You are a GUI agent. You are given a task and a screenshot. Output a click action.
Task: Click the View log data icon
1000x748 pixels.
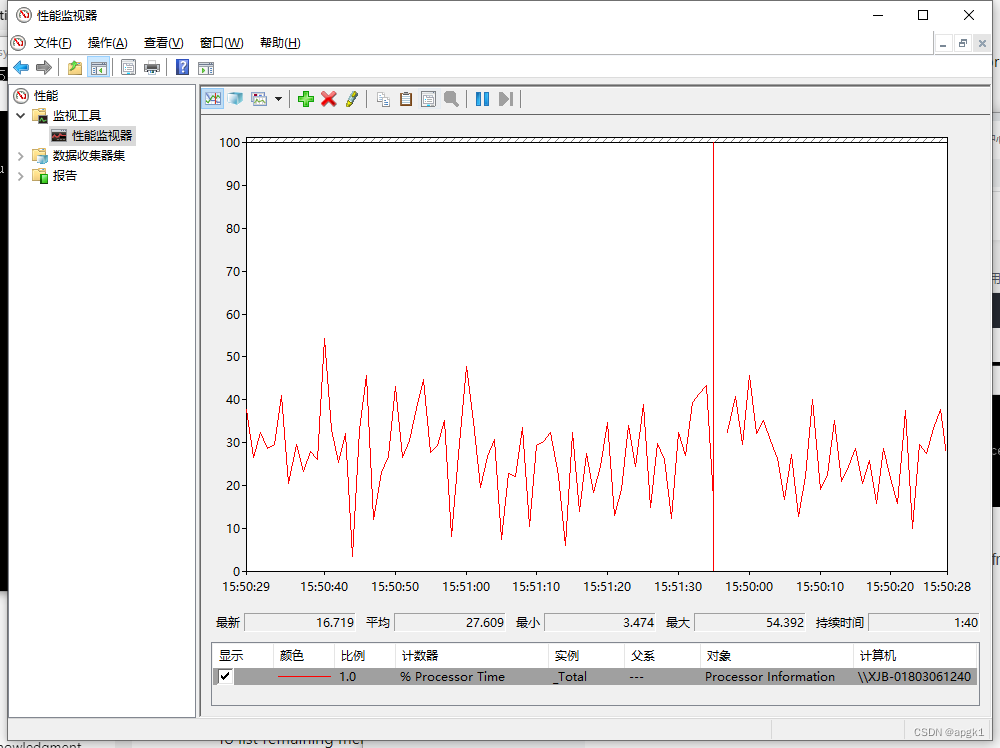point(235,99)
